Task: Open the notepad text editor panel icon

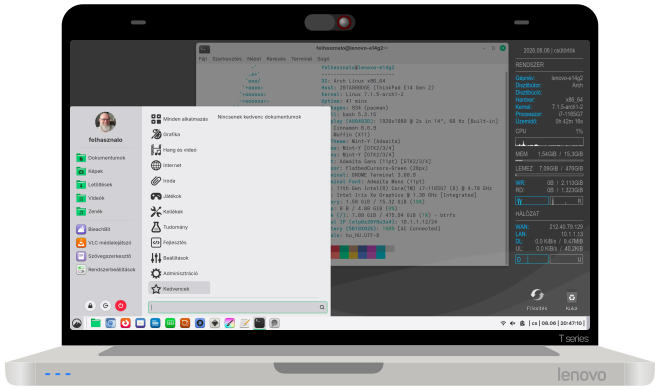Action: coord(245,323)
